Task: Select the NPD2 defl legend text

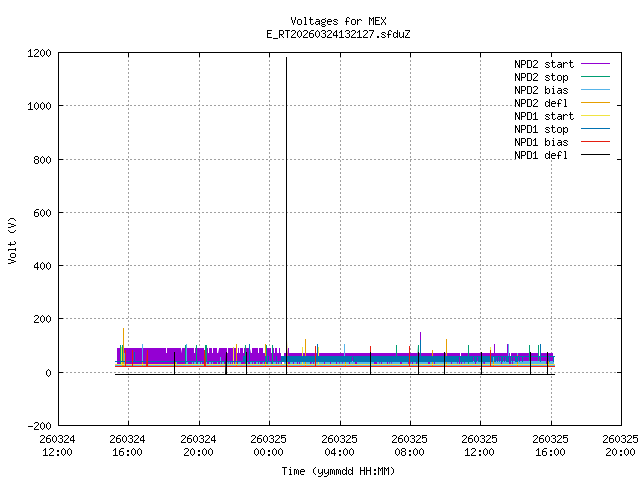Action: (543, 103)
